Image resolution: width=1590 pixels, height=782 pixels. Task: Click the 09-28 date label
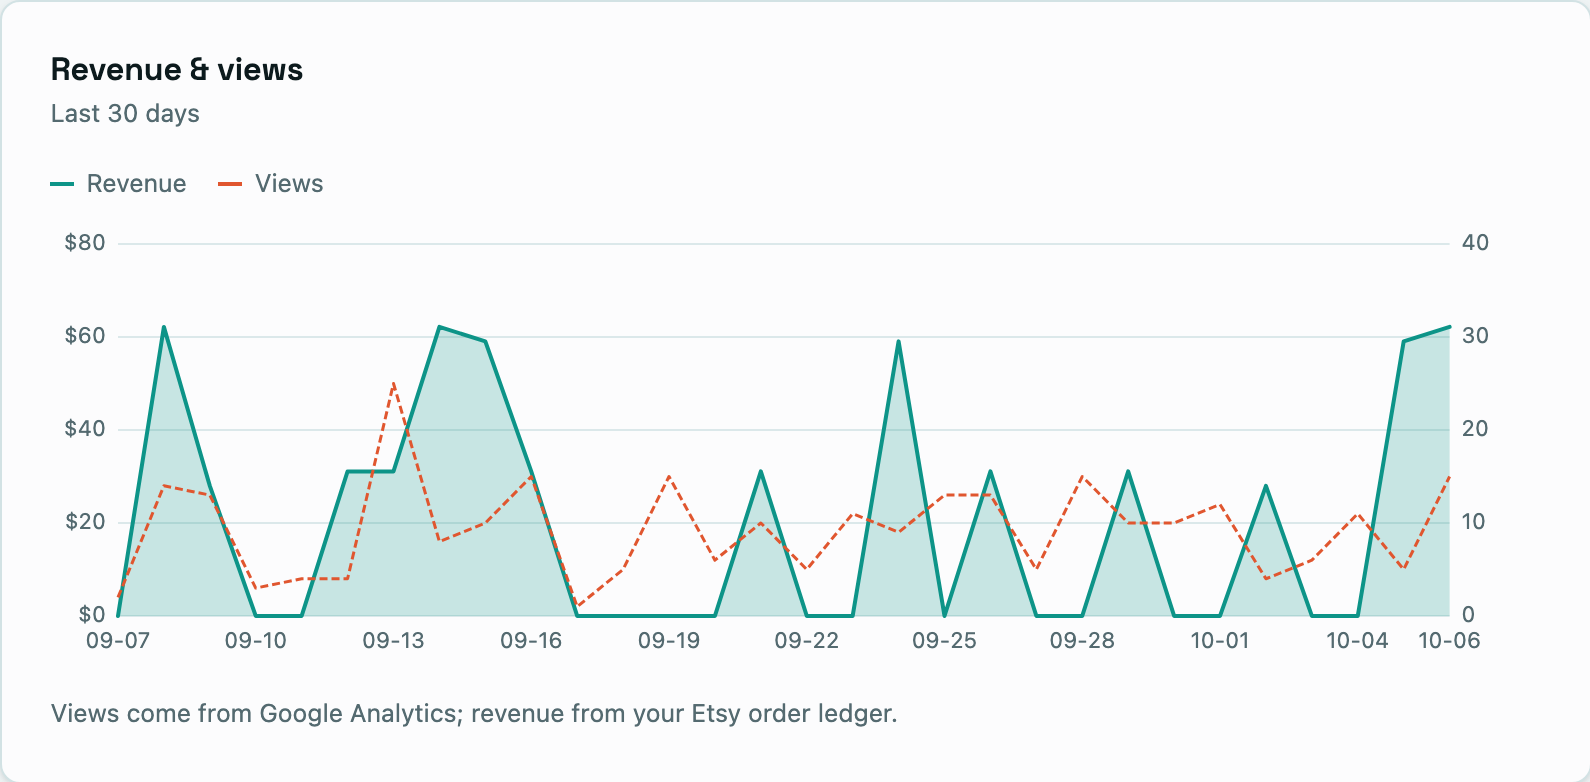pos(1082,641)
